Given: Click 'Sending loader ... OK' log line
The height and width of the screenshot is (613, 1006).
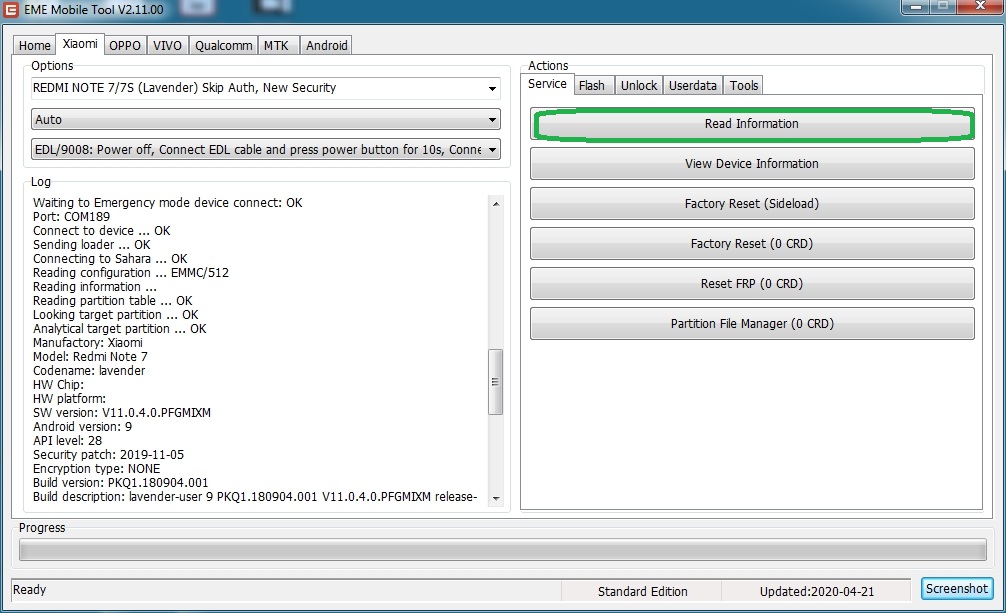Looking at the screenshot, I should 92,245.
